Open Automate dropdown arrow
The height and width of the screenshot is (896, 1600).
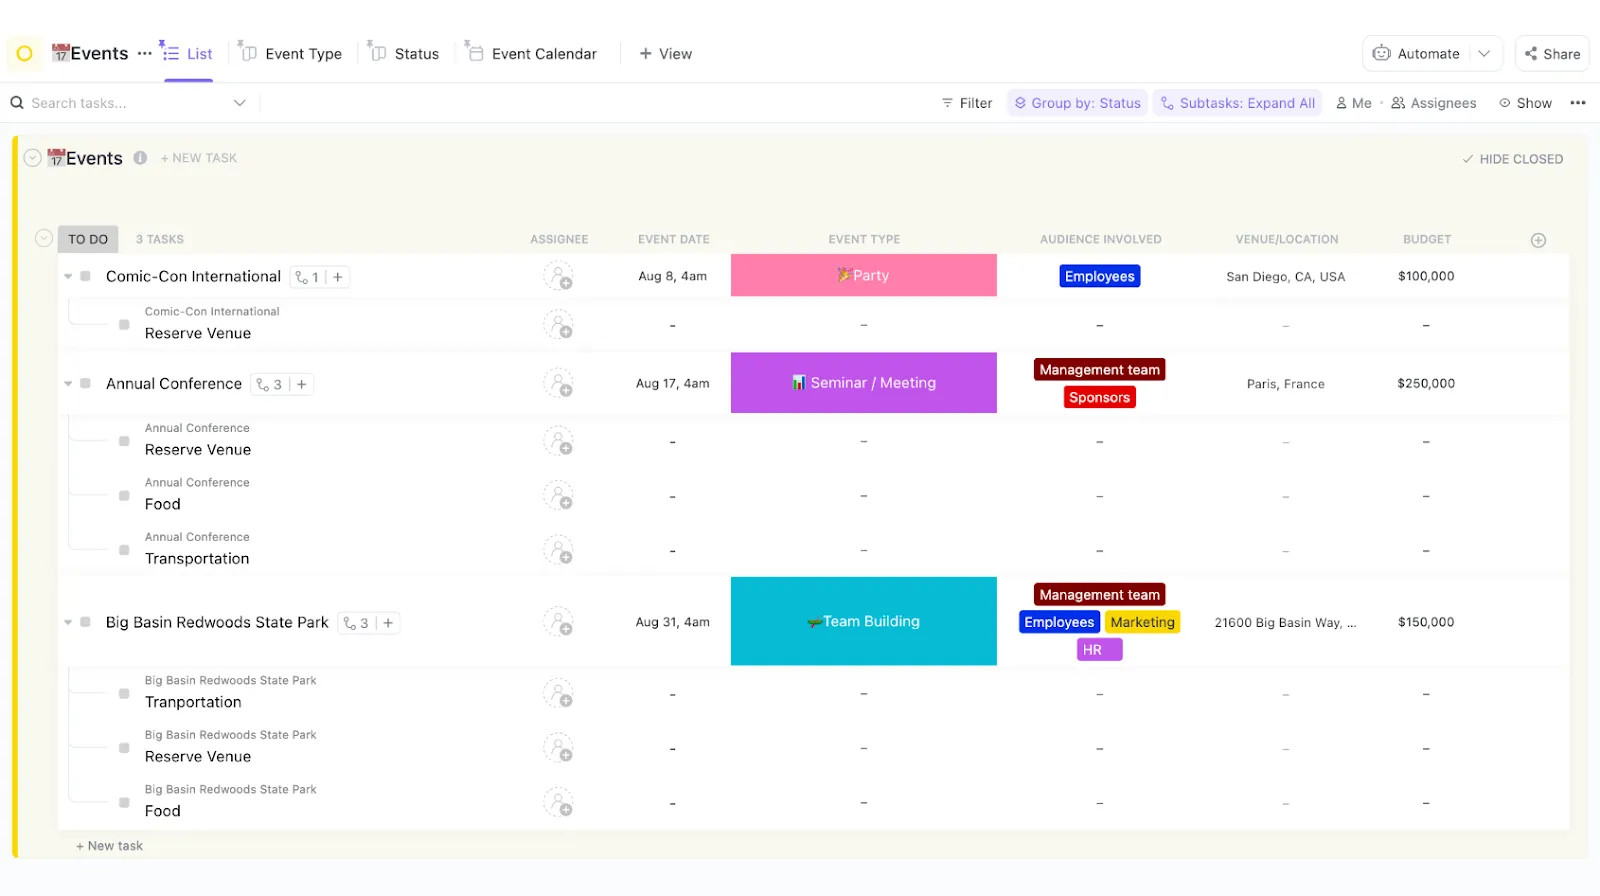pyautogui.click(x=1484, y=54)
